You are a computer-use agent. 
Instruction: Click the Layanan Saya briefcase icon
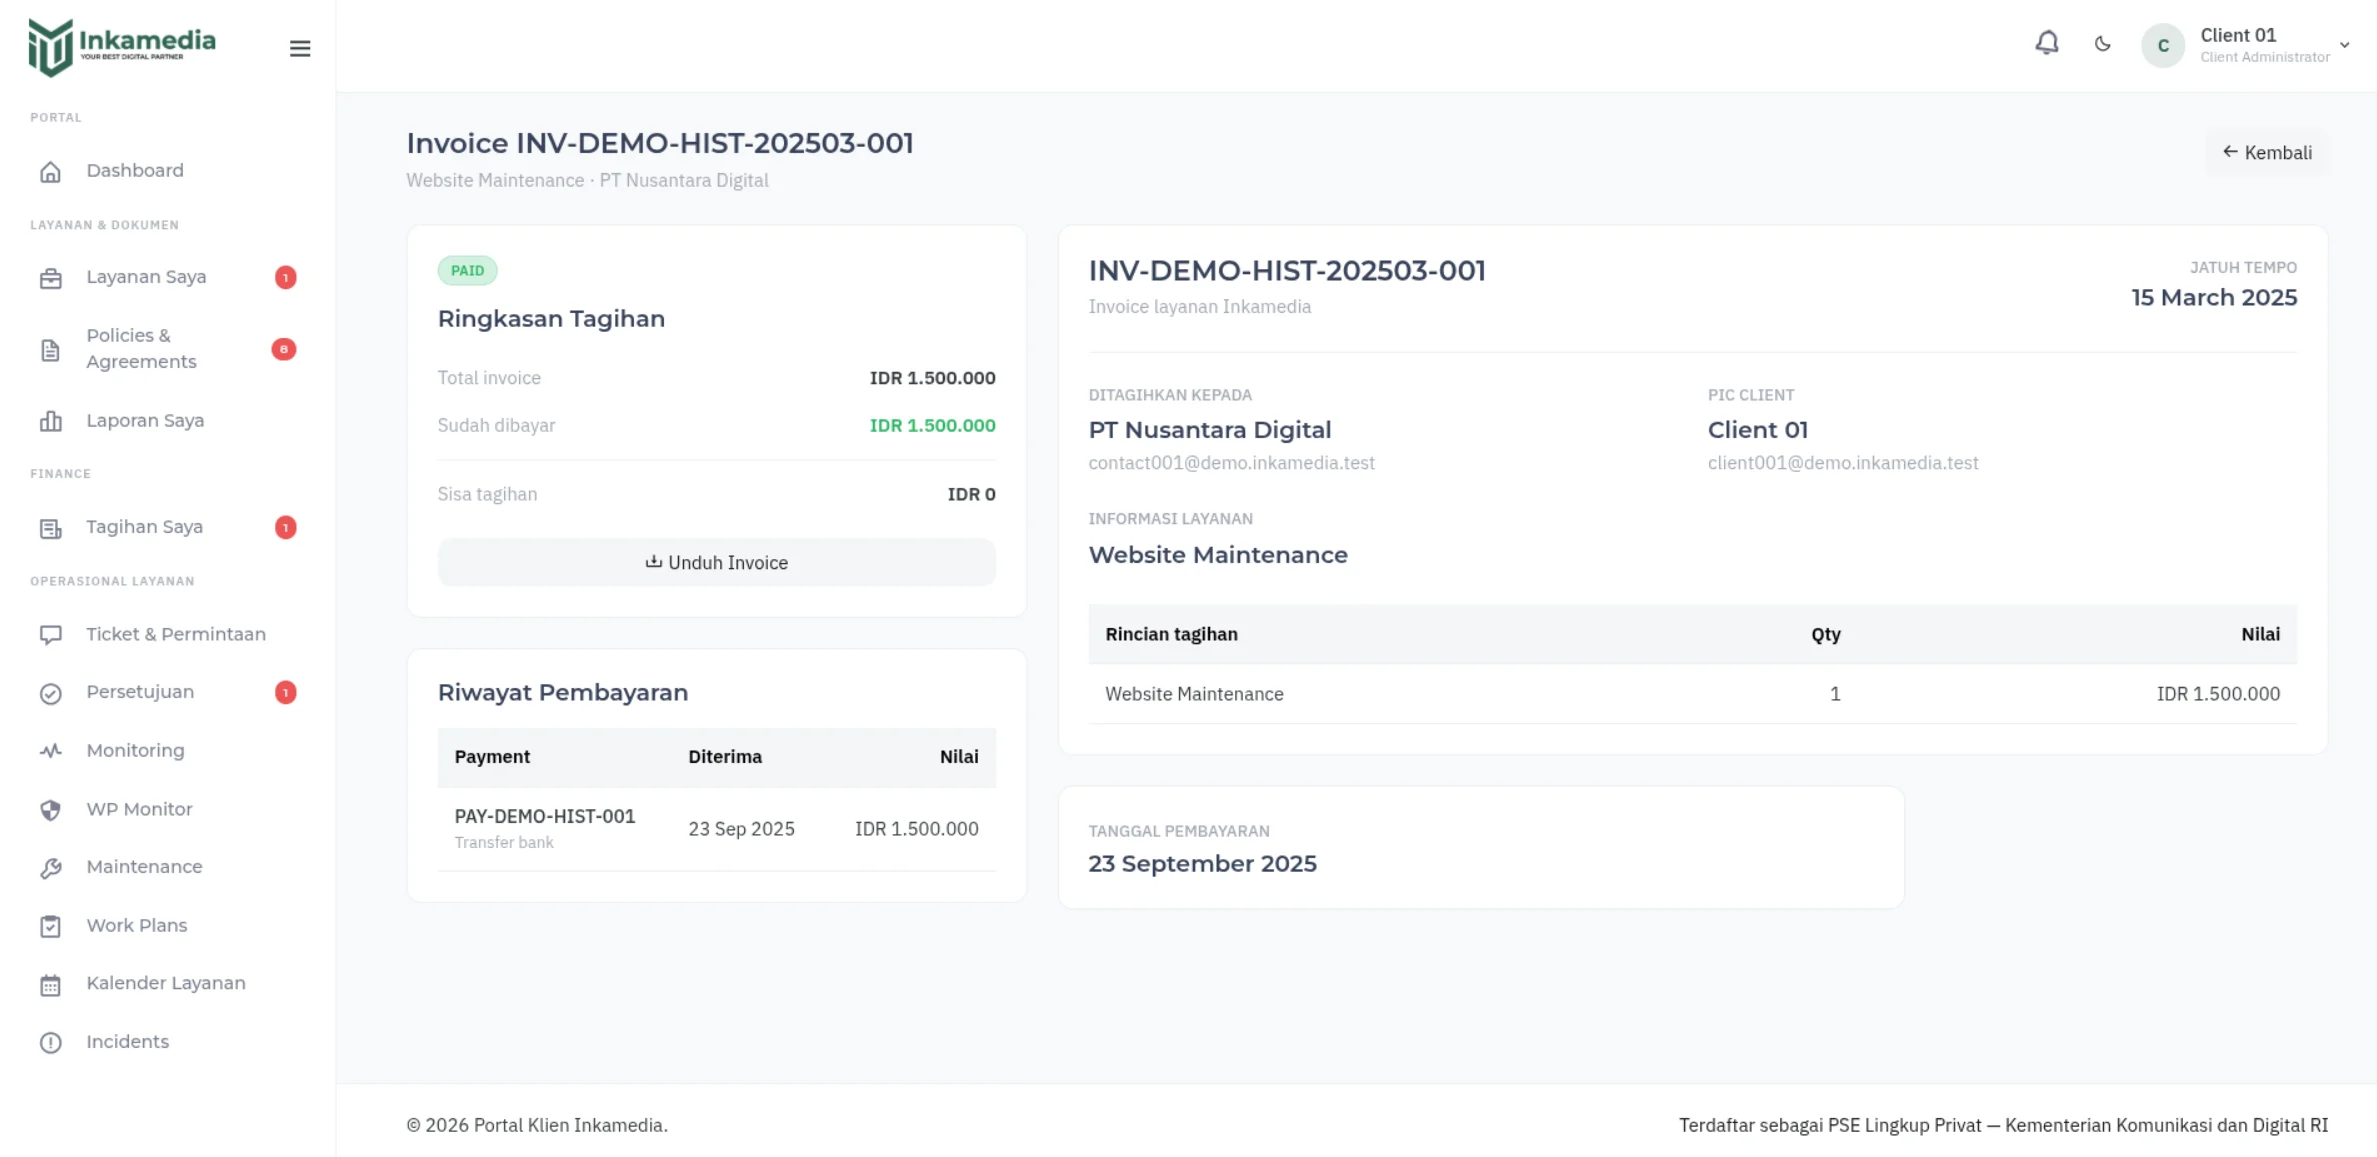[50, 278]
